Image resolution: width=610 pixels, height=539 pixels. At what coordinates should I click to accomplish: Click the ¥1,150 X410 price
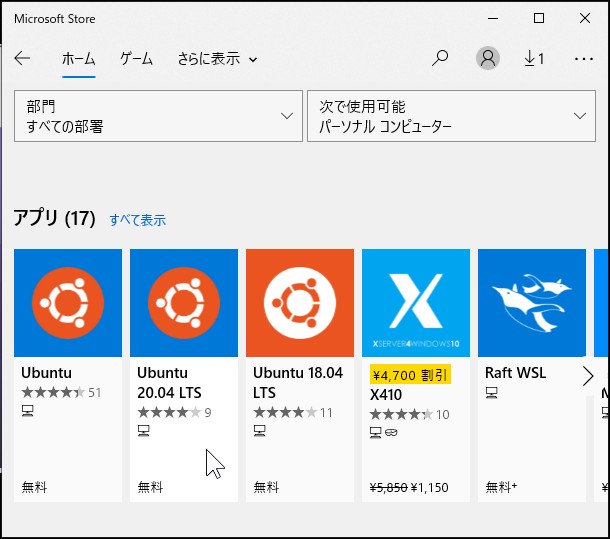click(429, 487)
